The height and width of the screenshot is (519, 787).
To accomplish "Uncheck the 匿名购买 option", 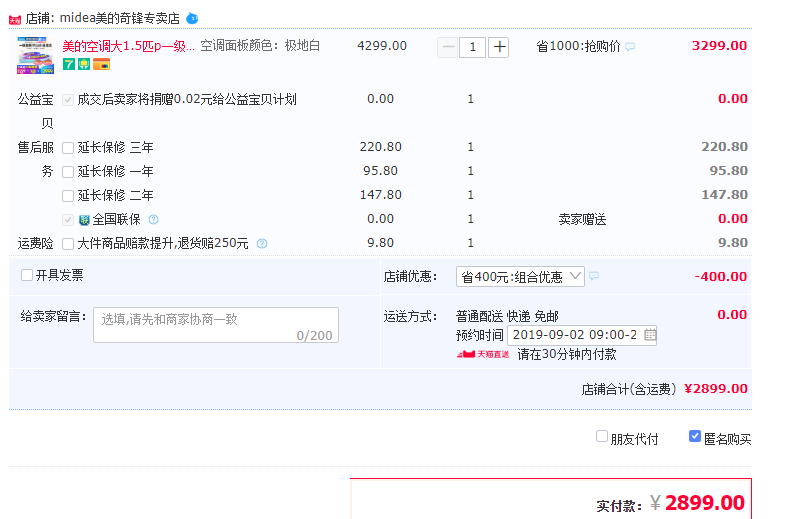I will click(695, 436).
